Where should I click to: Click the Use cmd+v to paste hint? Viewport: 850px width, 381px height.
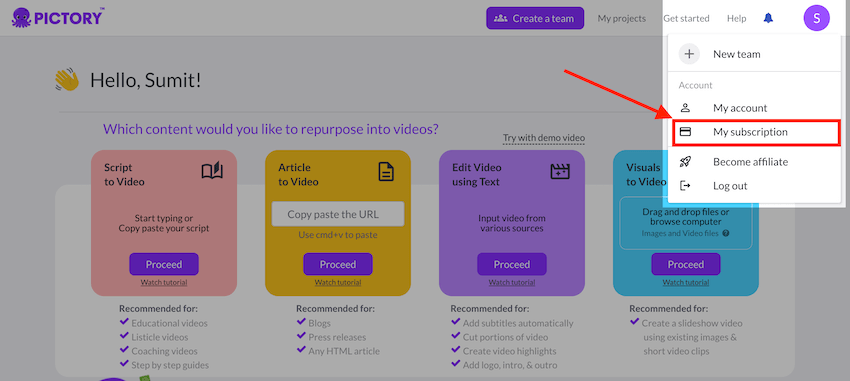[338, 235]
